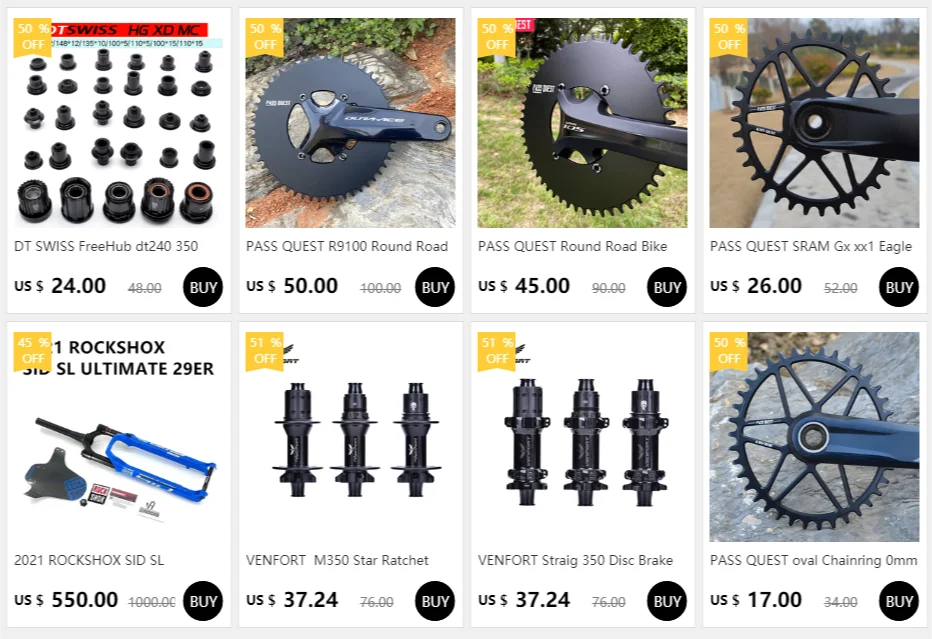Click the 45% OFF badge on the RockShox
The width and height of the screenshot is (932, 639).
click(33, 351)
